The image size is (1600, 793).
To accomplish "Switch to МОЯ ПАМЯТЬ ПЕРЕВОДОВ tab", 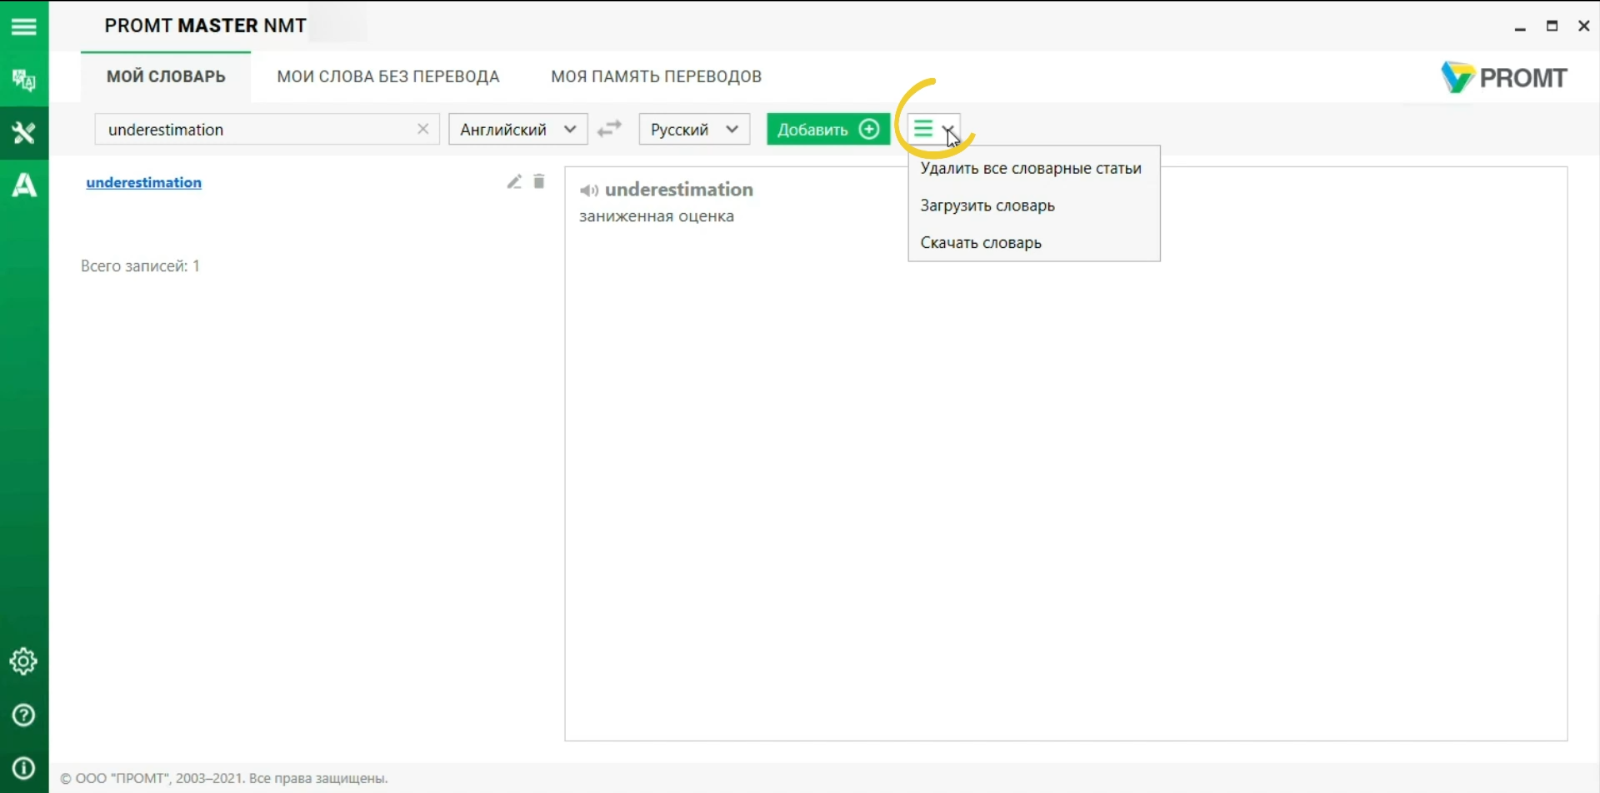I will [x=656, y=76].
